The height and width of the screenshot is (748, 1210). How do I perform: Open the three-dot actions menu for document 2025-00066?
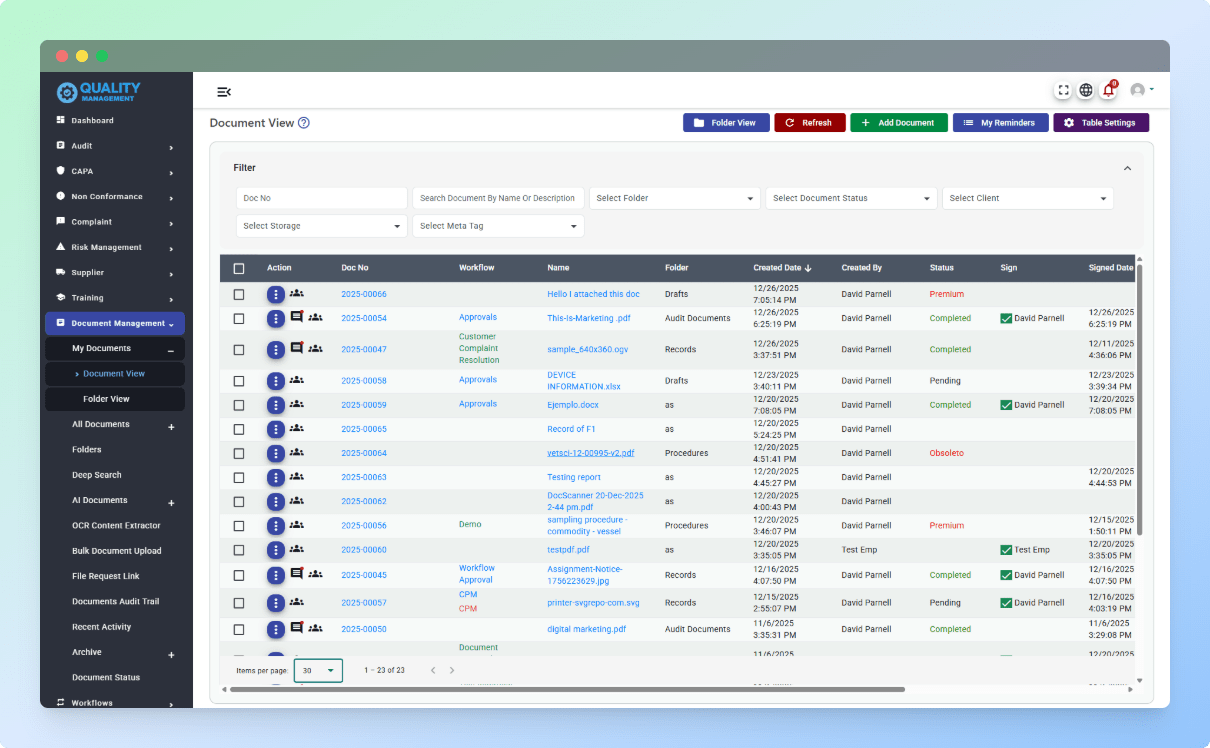click(x=275, y=294)
